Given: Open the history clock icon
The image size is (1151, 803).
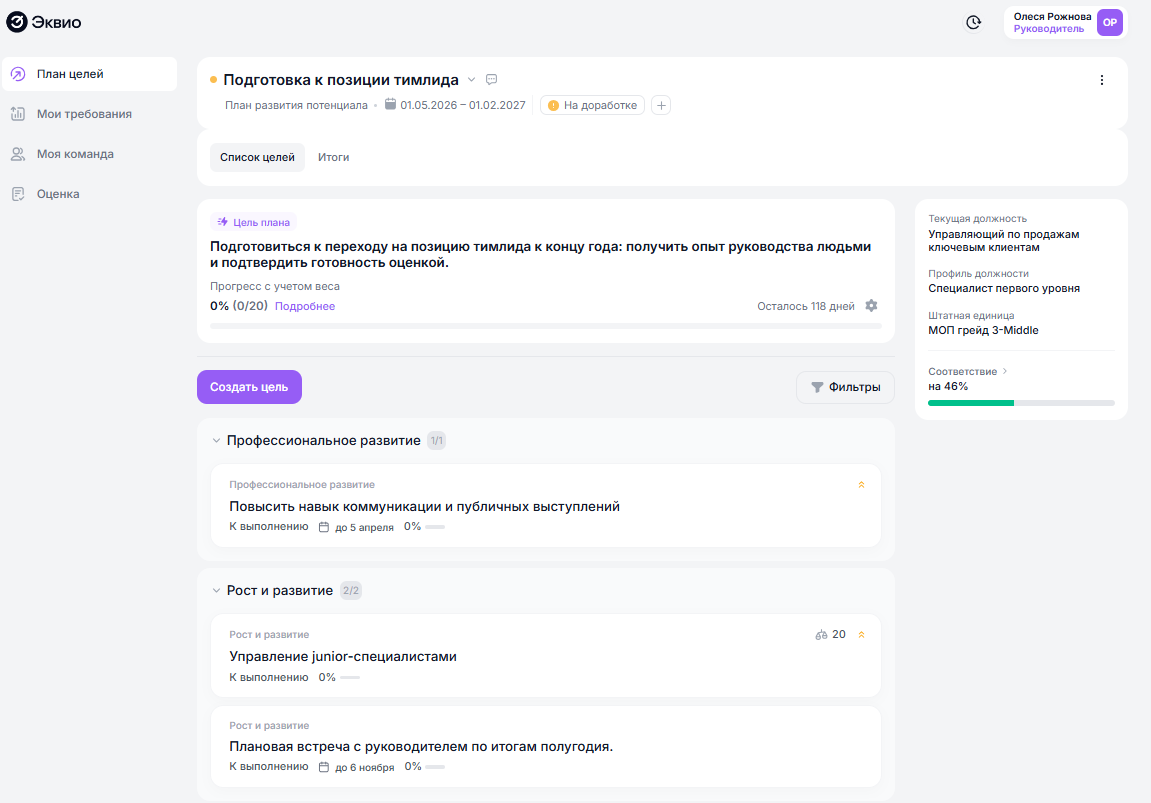Looking at the screenshot, I should coord(973,23).
